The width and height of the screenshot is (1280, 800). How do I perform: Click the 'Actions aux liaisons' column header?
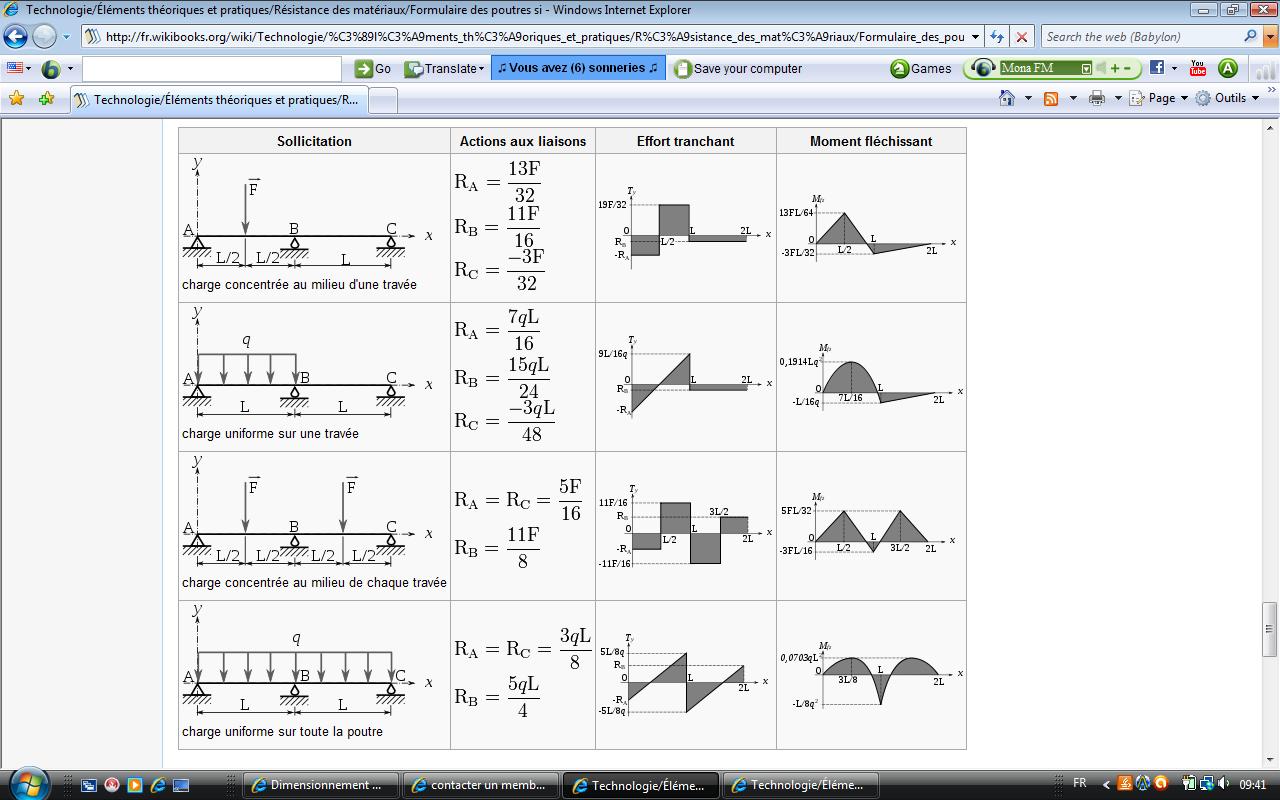[x=523, y=141]
